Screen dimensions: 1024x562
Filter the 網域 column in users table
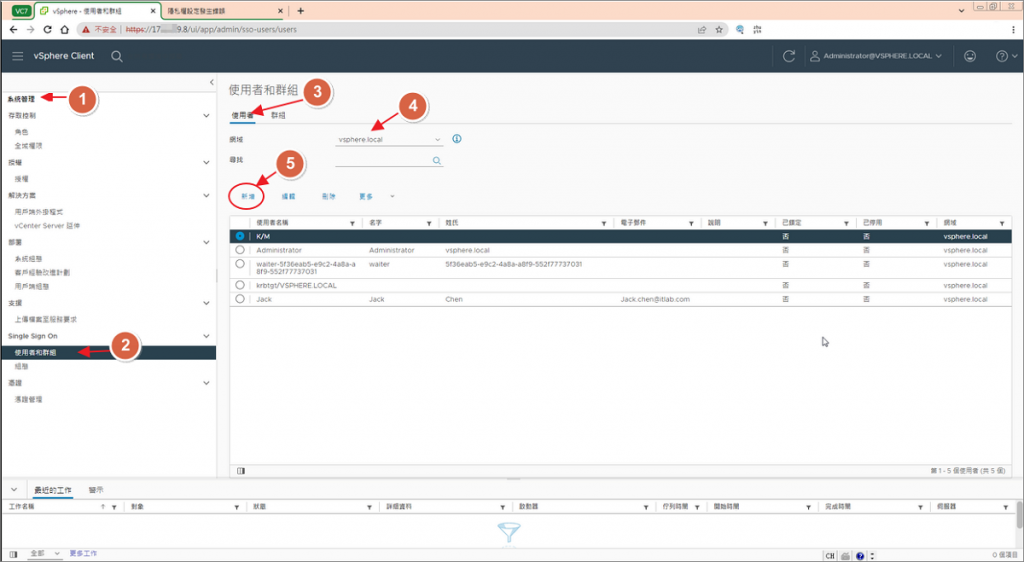coord(1002,223)
